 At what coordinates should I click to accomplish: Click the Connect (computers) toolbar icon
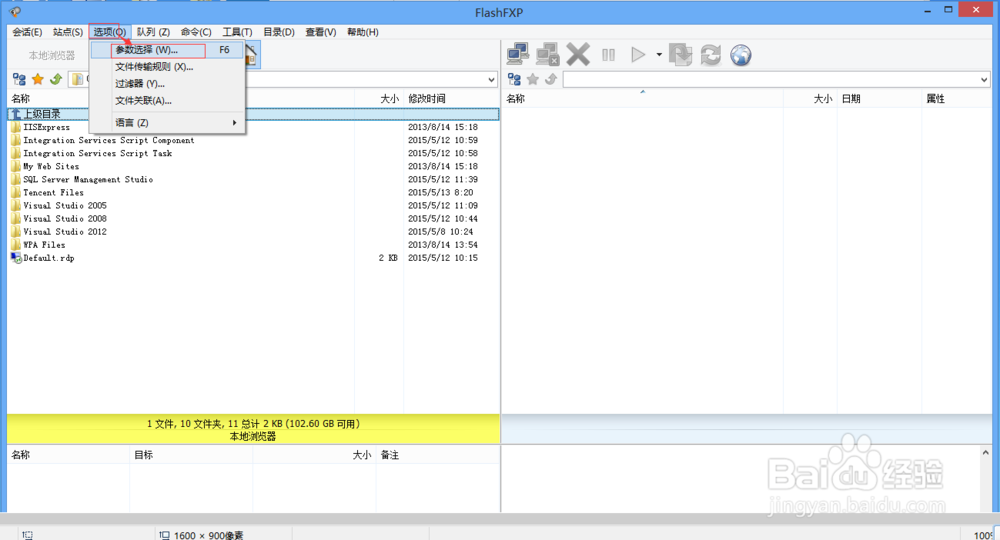tap(518, 55)
